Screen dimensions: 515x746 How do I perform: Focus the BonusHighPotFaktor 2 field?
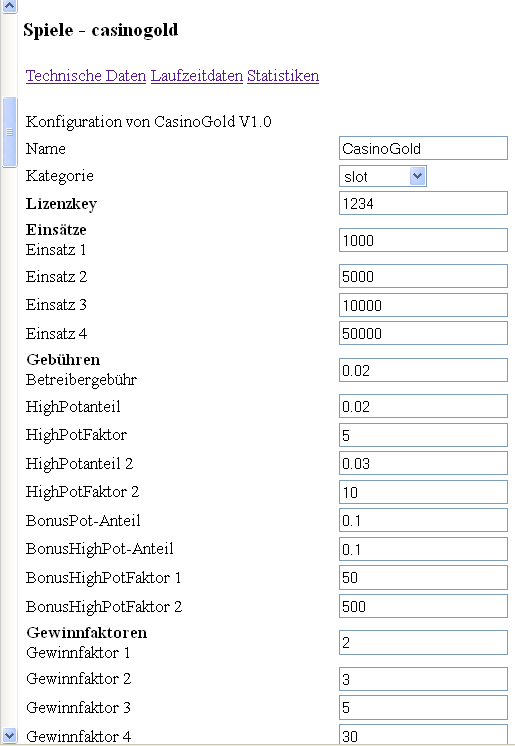coord(423,606)
